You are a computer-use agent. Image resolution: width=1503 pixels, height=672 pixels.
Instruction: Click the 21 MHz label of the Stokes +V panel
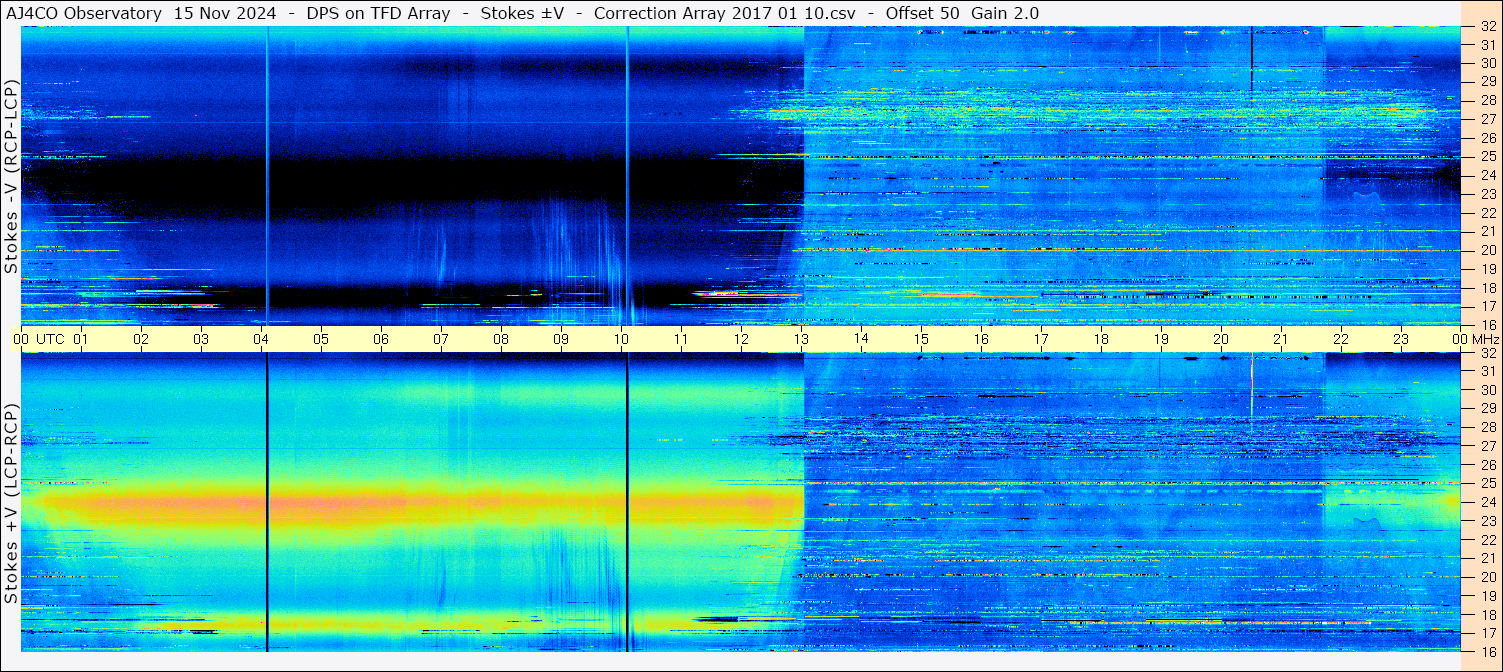pos(1487,558)
